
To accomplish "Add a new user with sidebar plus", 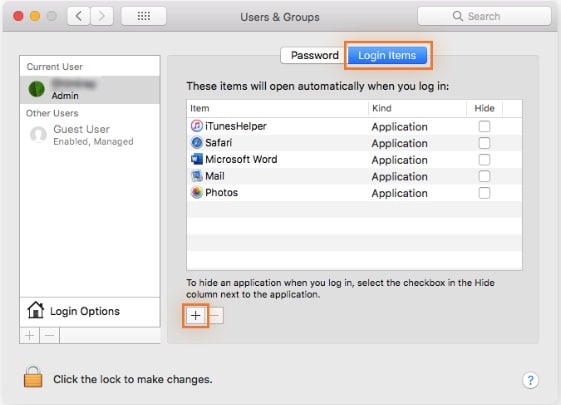I will (30, 336).
